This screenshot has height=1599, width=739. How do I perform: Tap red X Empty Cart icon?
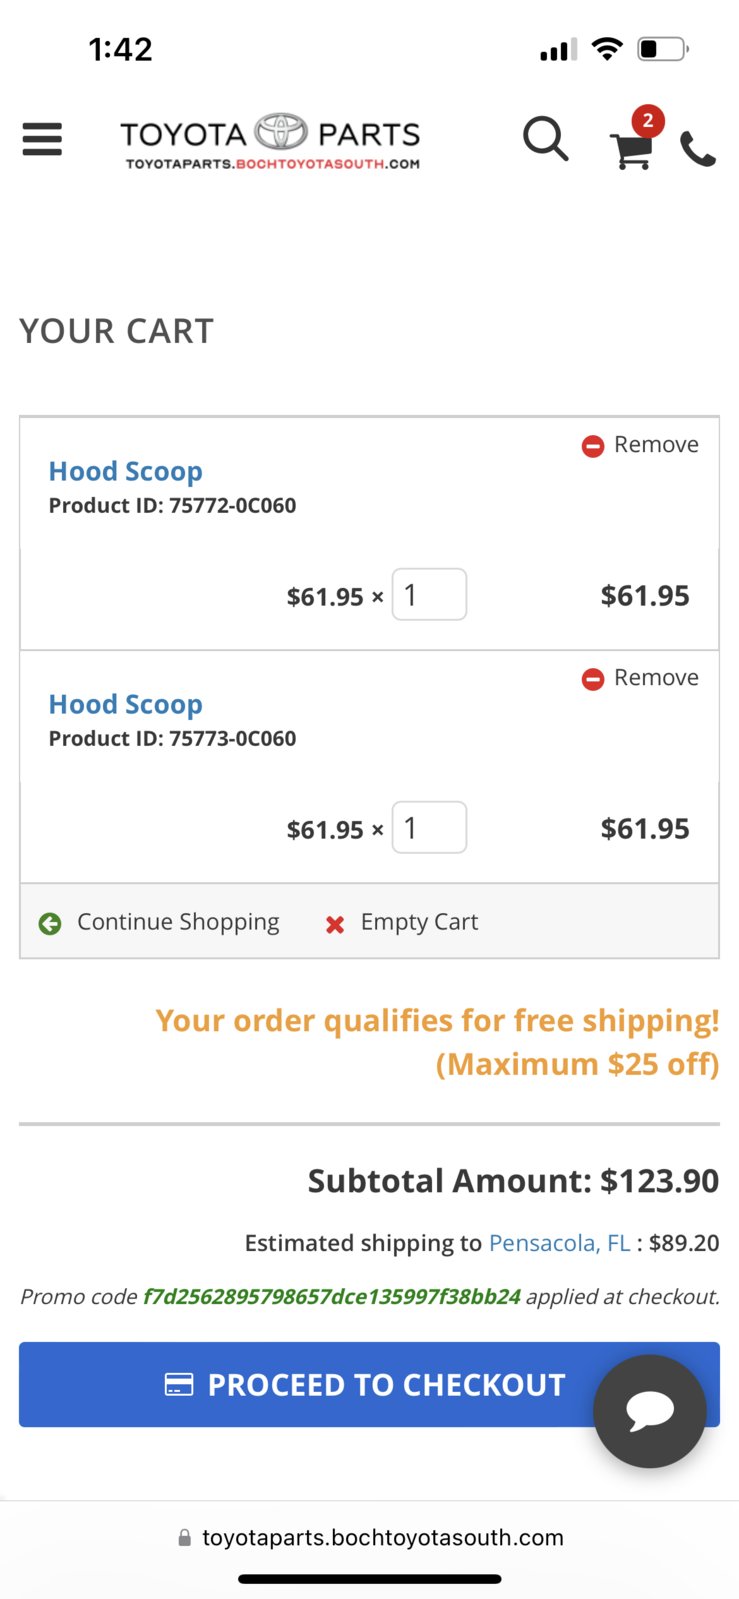[335, 925]
